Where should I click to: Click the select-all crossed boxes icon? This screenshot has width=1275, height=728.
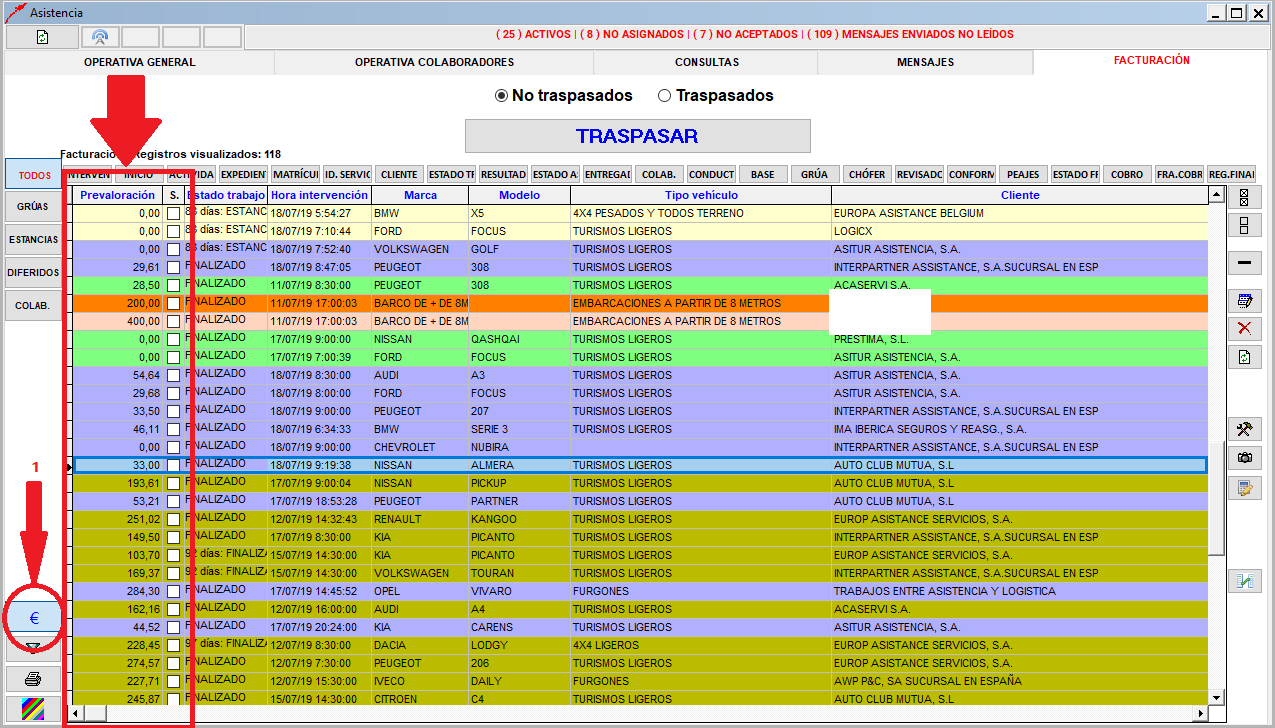click(x=1244, y=197)
